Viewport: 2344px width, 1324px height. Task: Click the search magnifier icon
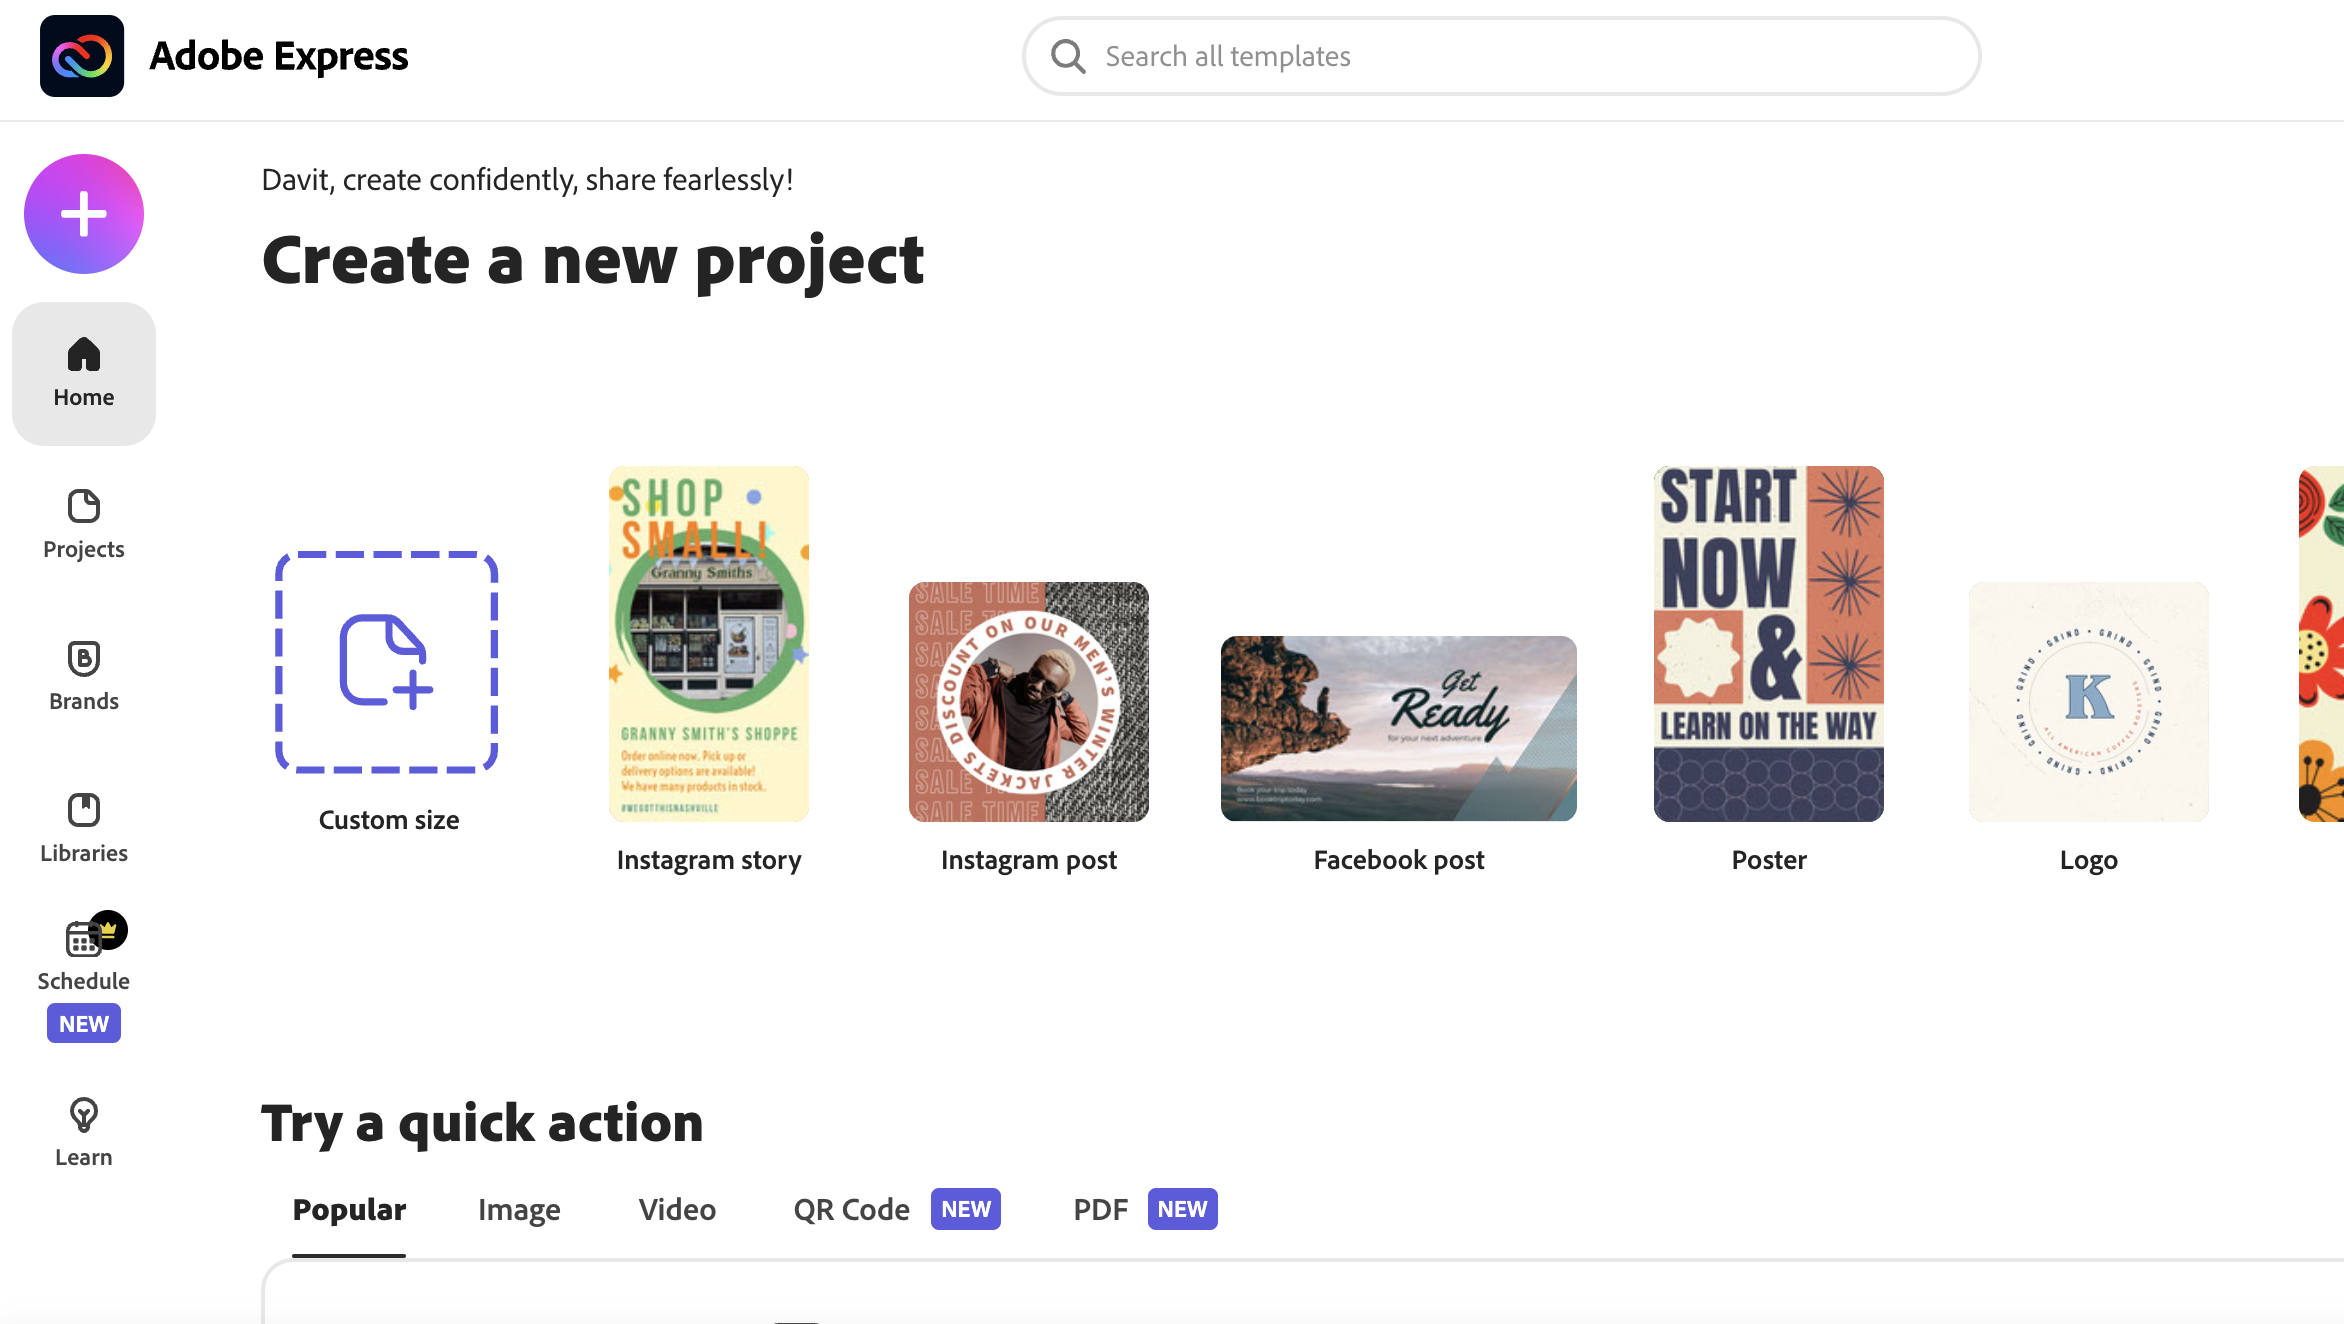point(1068,56)
